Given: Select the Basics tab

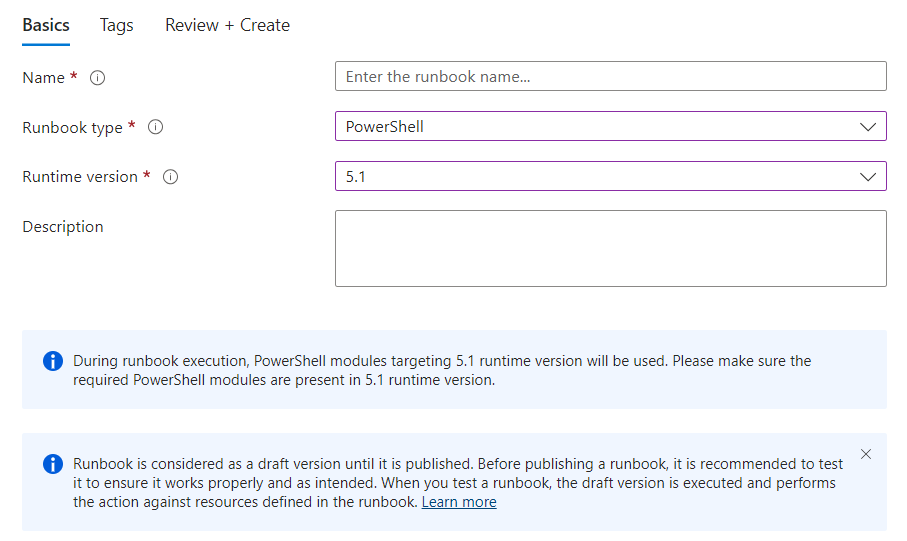Looking at the screenshot, I should click(x=46, y=25).
